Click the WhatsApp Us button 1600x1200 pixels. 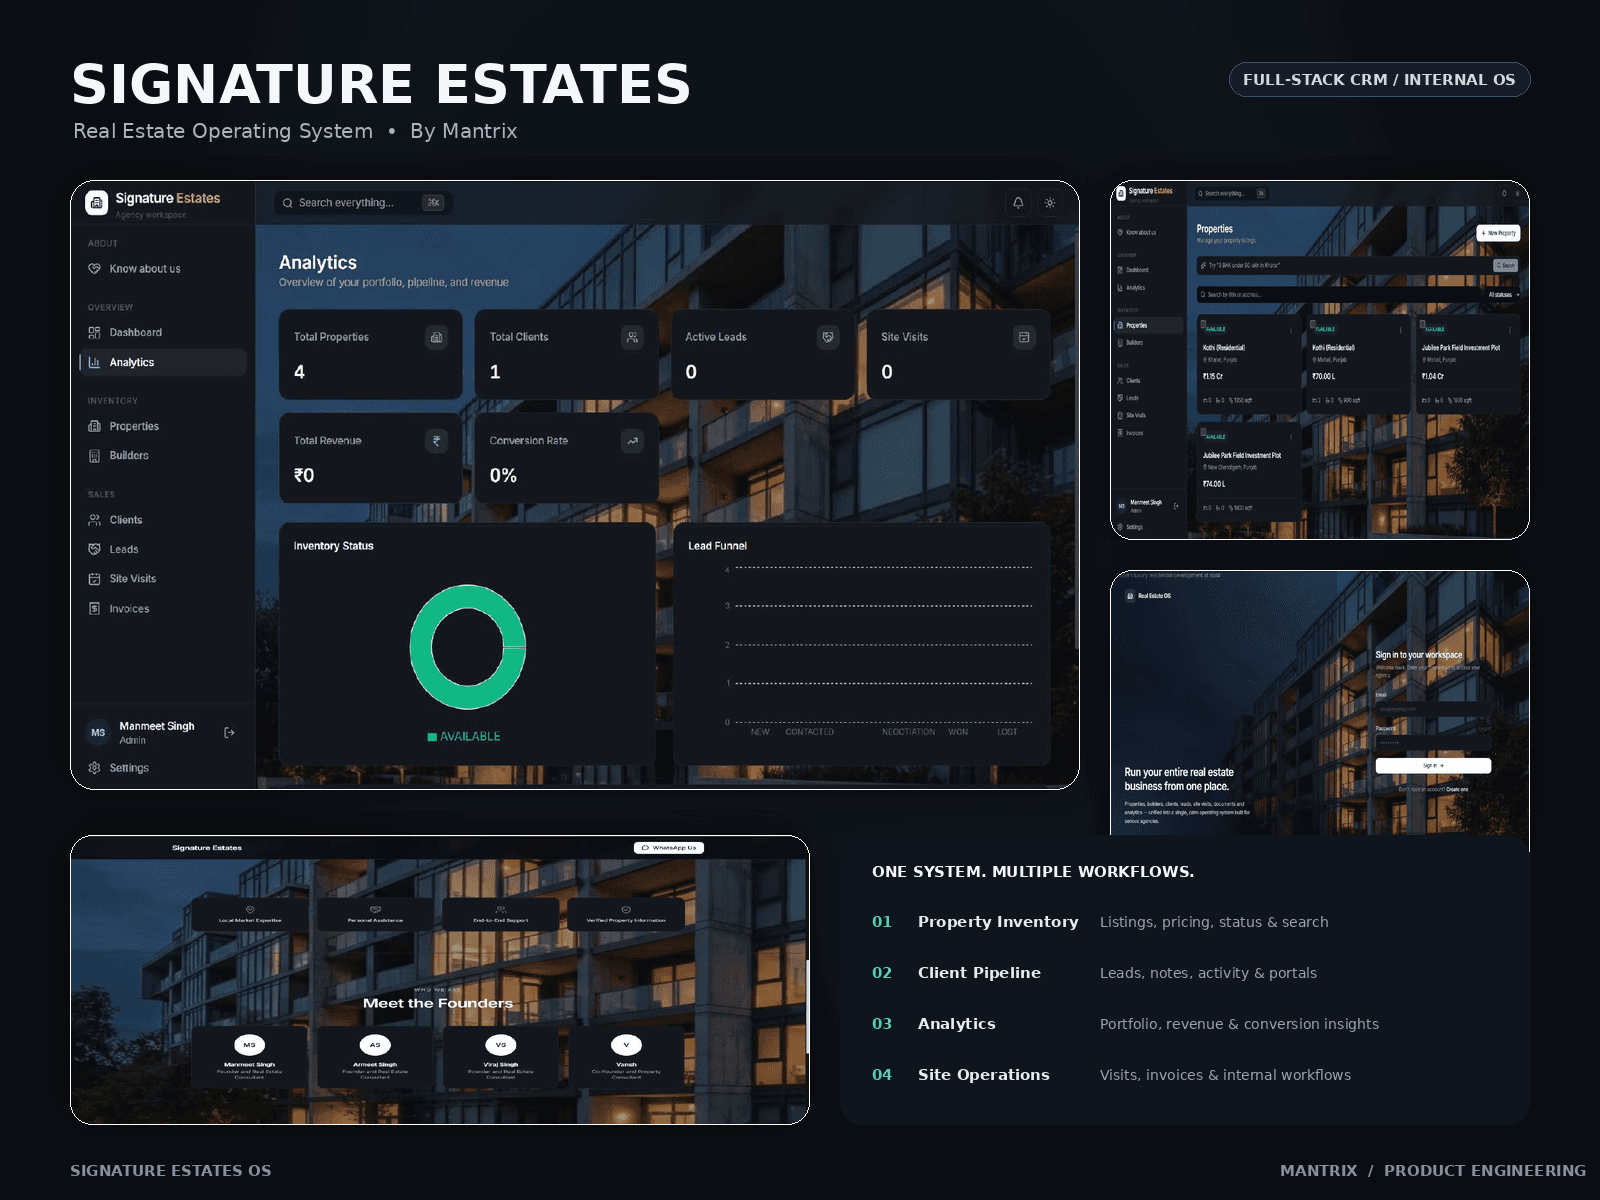(669, 848)
